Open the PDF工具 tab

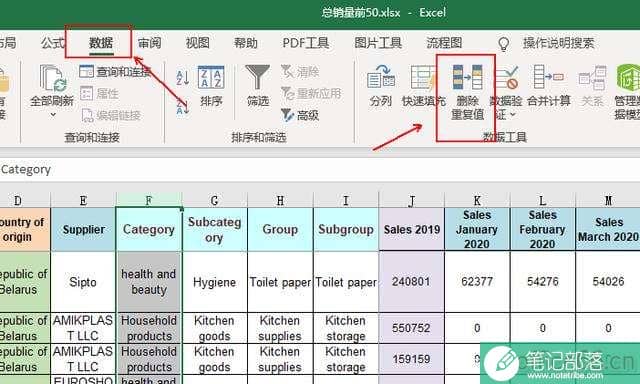[x=305, y=42]
